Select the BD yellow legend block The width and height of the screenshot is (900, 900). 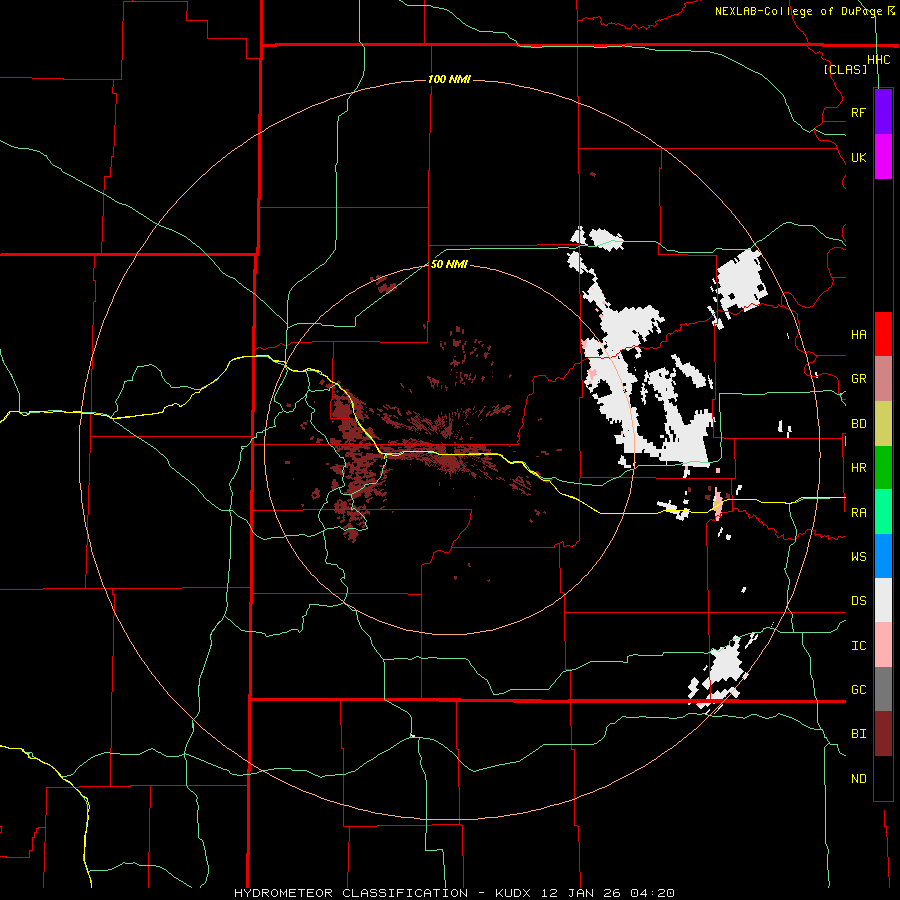click(x=883, y=424)
